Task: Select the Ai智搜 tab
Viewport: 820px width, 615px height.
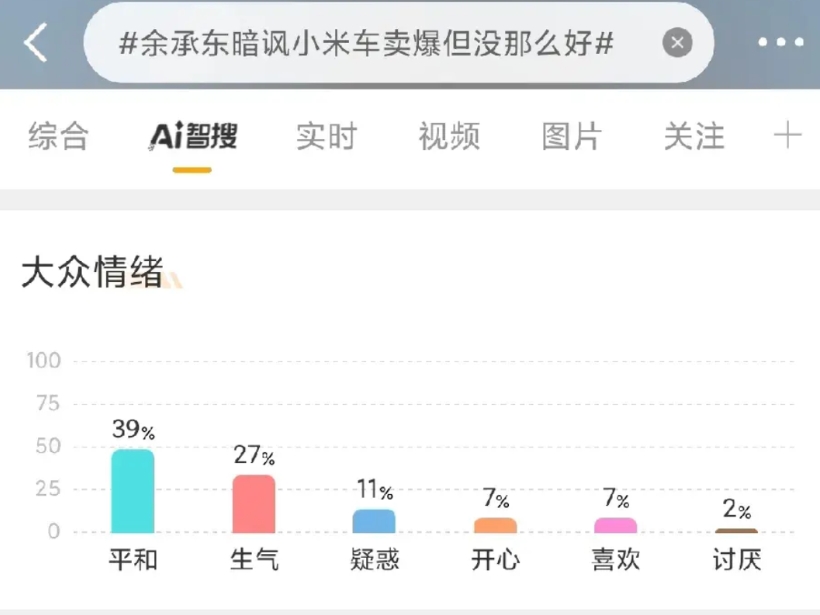Action: pyautogui.click(x=193, y=136)
